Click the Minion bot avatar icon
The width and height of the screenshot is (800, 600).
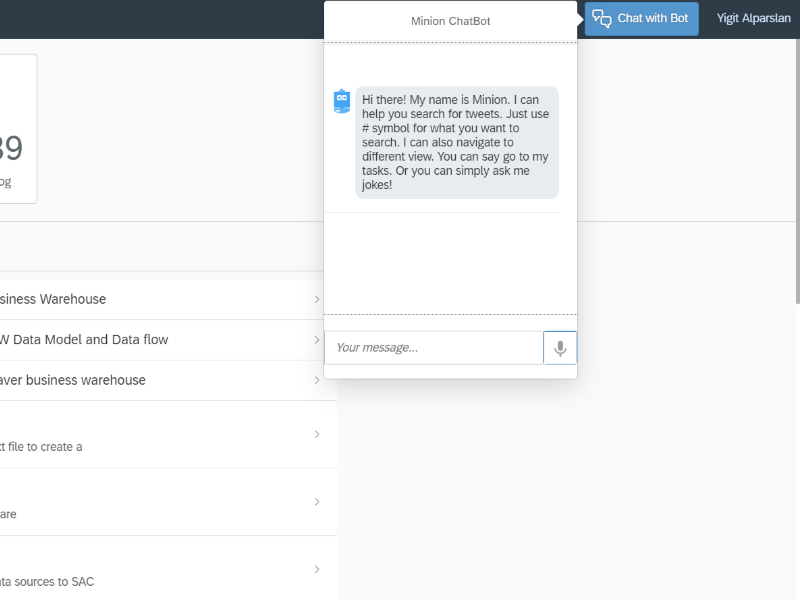pos(342,101)
